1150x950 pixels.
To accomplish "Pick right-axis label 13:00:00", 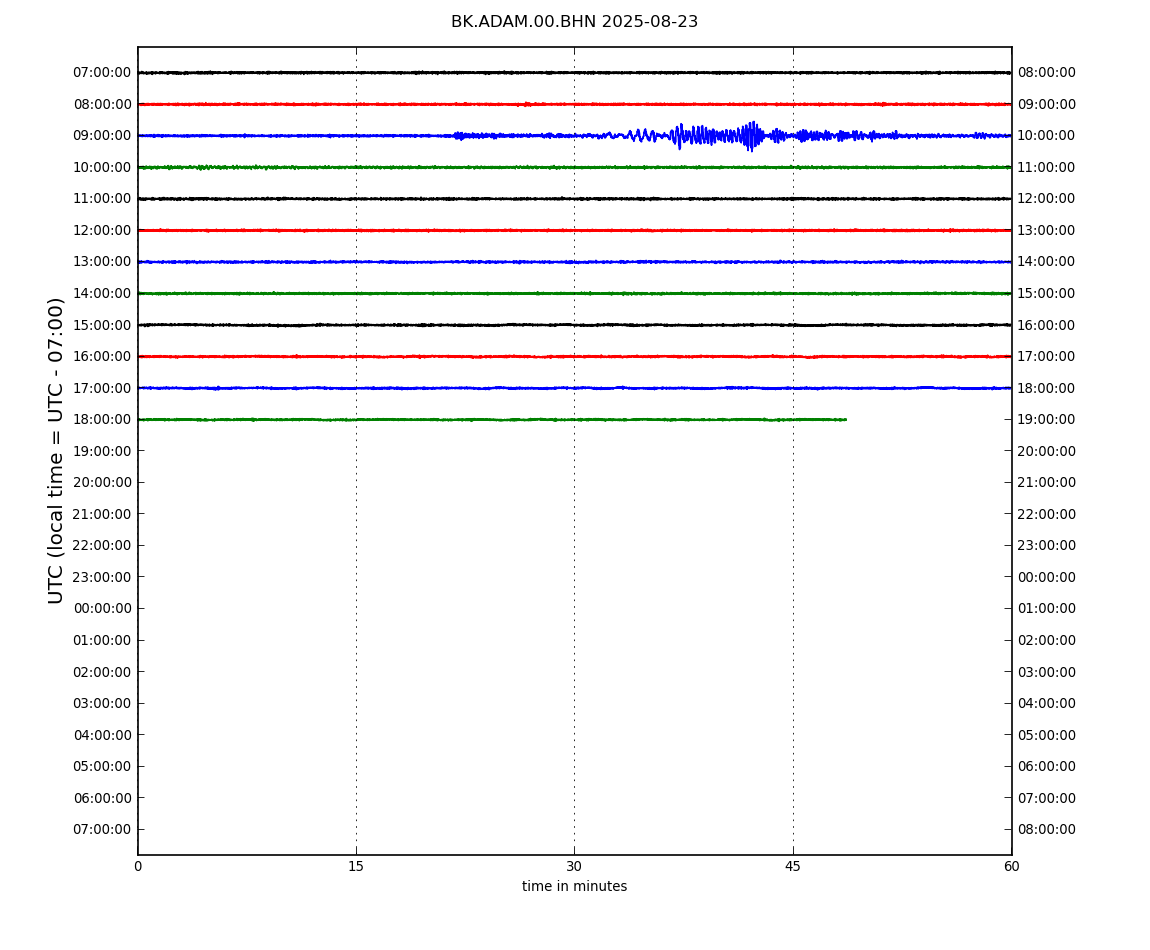I will [x=1047, y=230].
